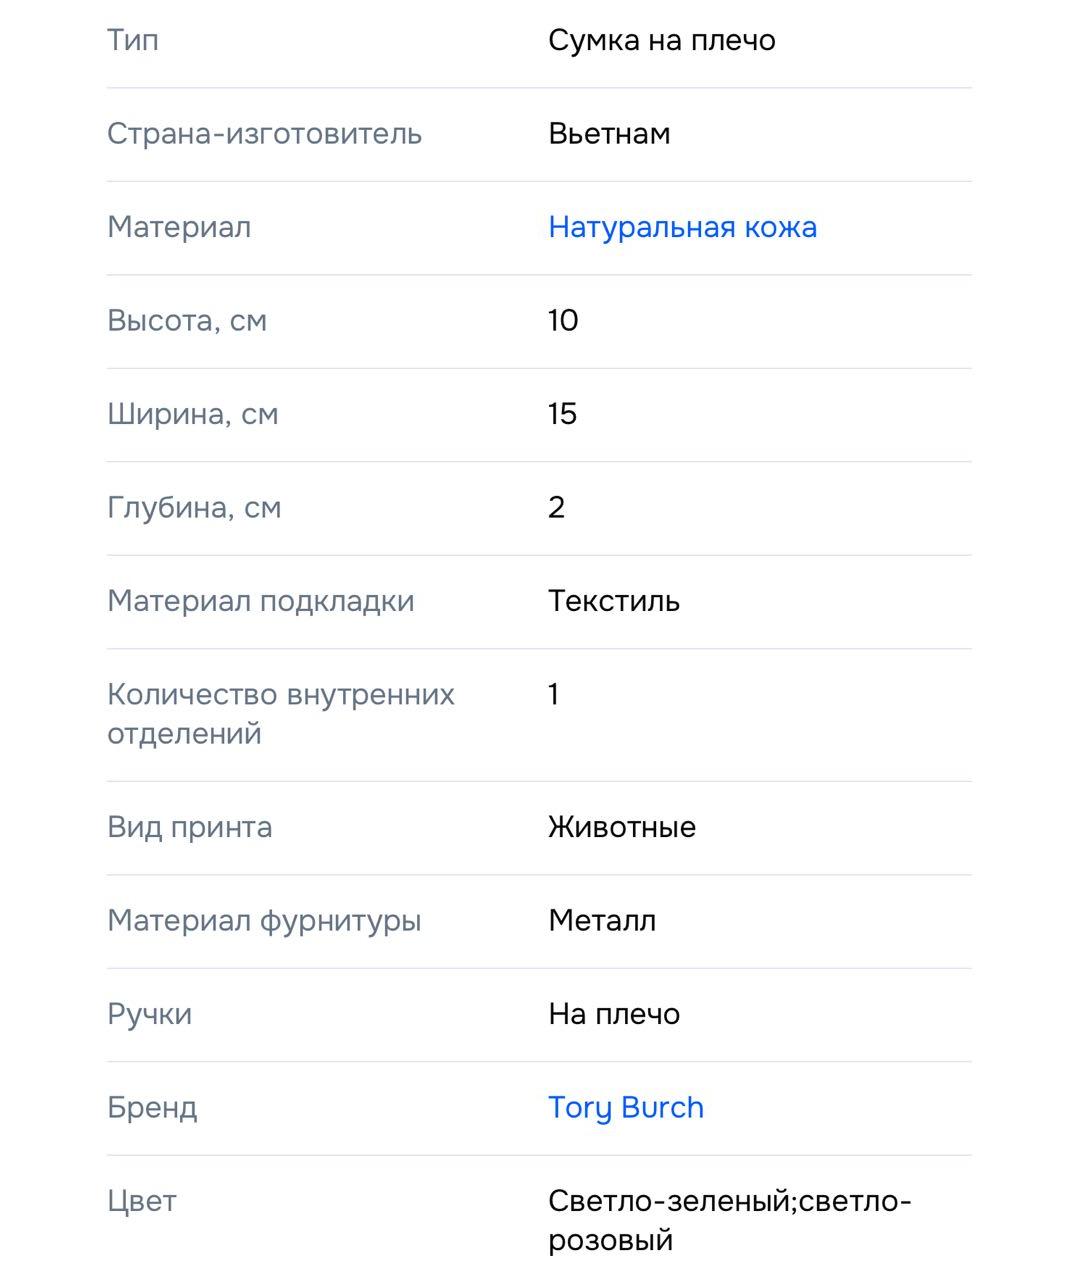Select the depth value 2
Screen dimensions: 1080x1280
point(557,508)
